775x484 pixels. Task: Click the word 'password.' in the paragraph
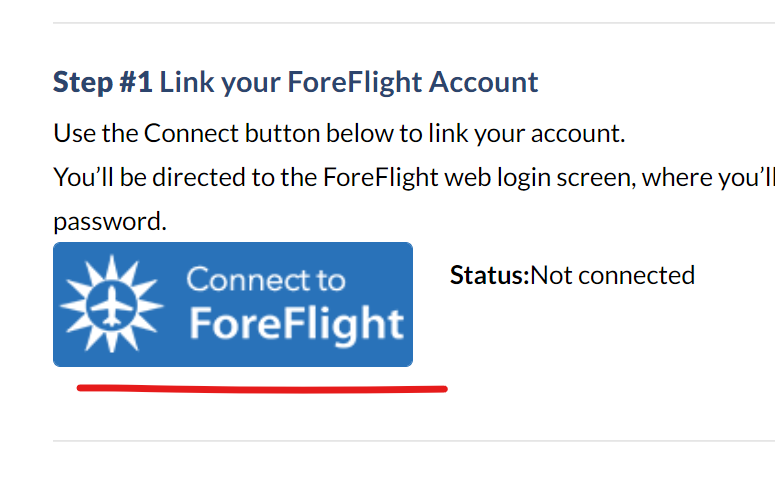[x=110, y=222]
